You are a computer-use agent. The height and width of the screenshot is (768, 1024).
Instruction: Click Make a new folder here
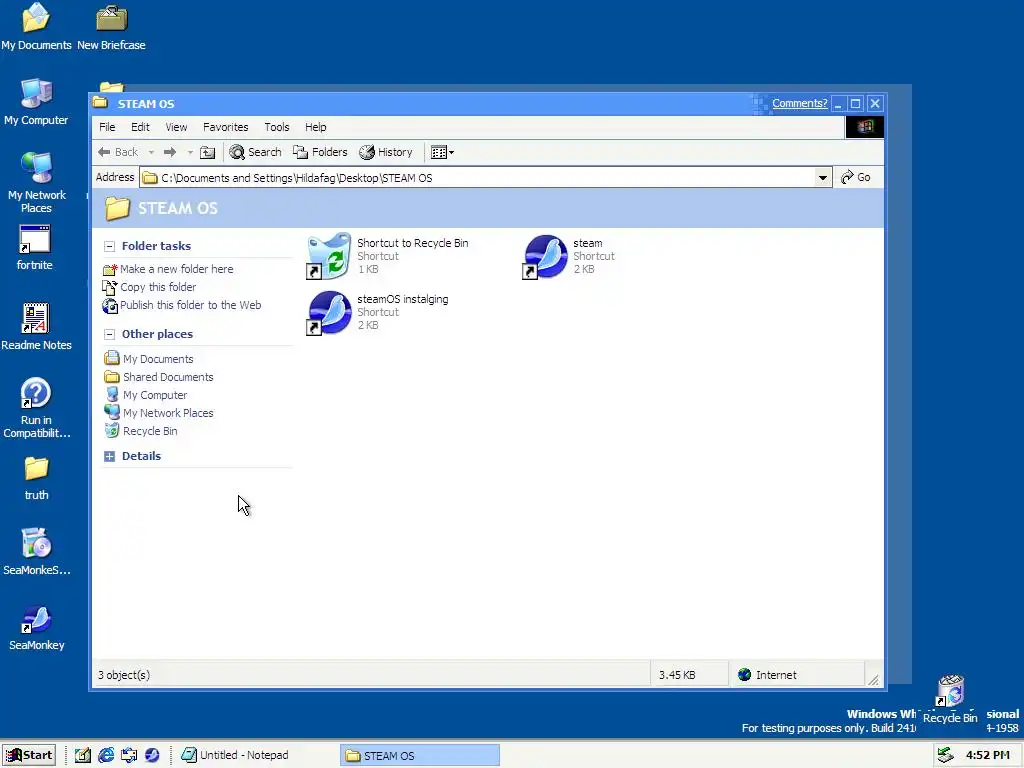click(168, 269)
